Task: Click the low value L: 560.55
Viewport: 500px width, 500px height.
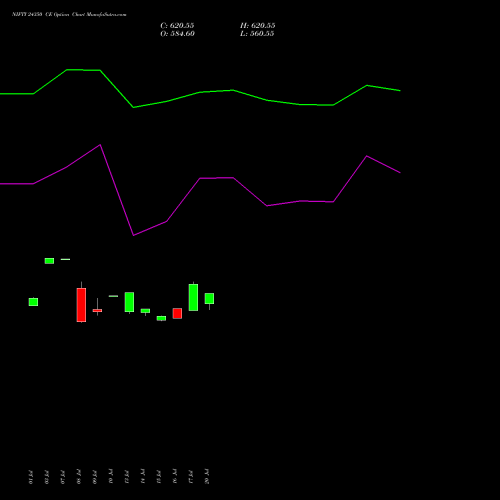Action: tap(257, 34)
